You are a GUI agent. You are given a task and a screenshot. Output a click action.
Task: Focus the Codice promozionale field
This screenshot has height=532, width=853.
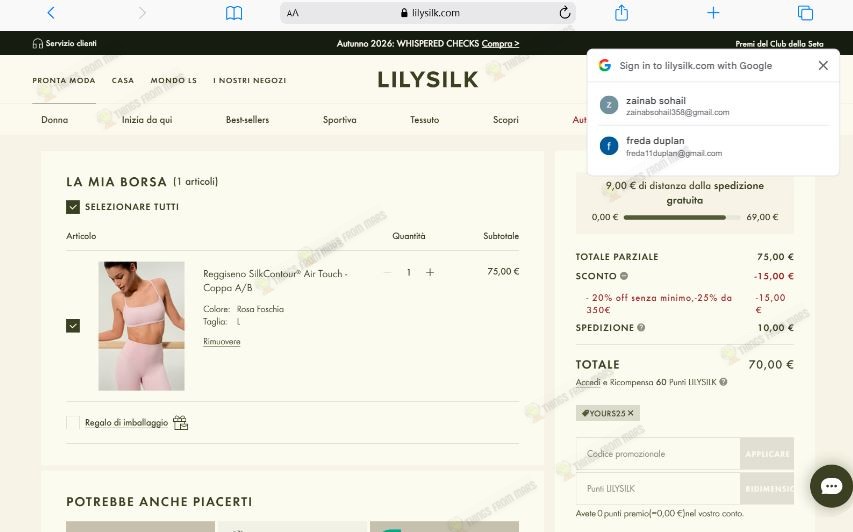point(658,454)
